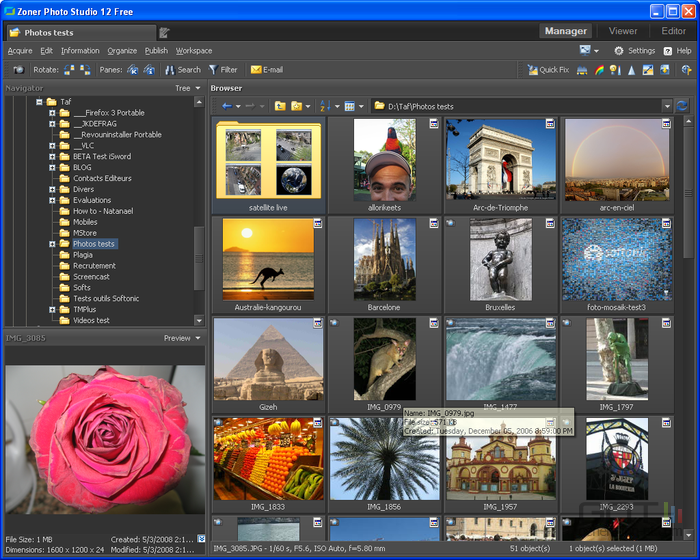The width and height of the screenshot is (700, 560).
Task: Select the Manager tab
Action: click(566, 31)
